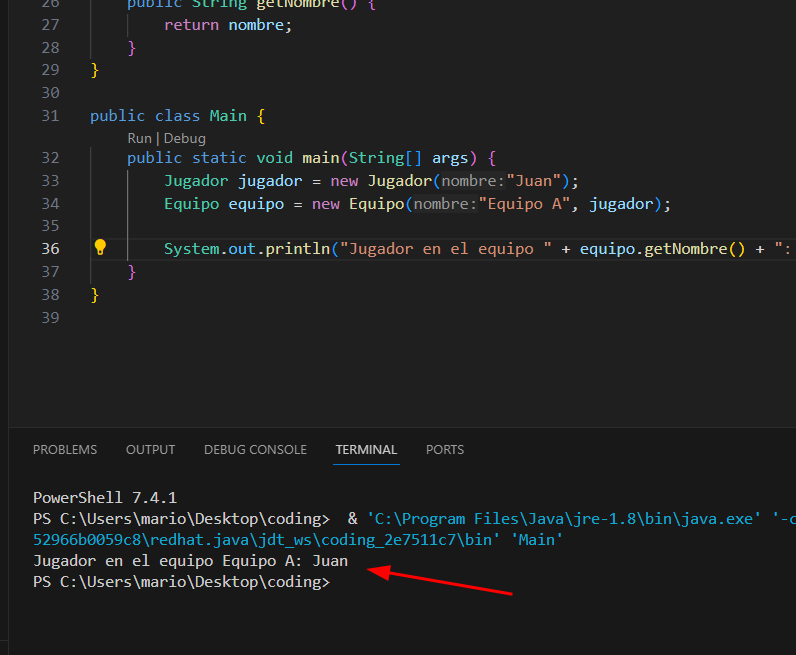
Task: Click the 'return nombre;' statement
Action: coord(228,25)
